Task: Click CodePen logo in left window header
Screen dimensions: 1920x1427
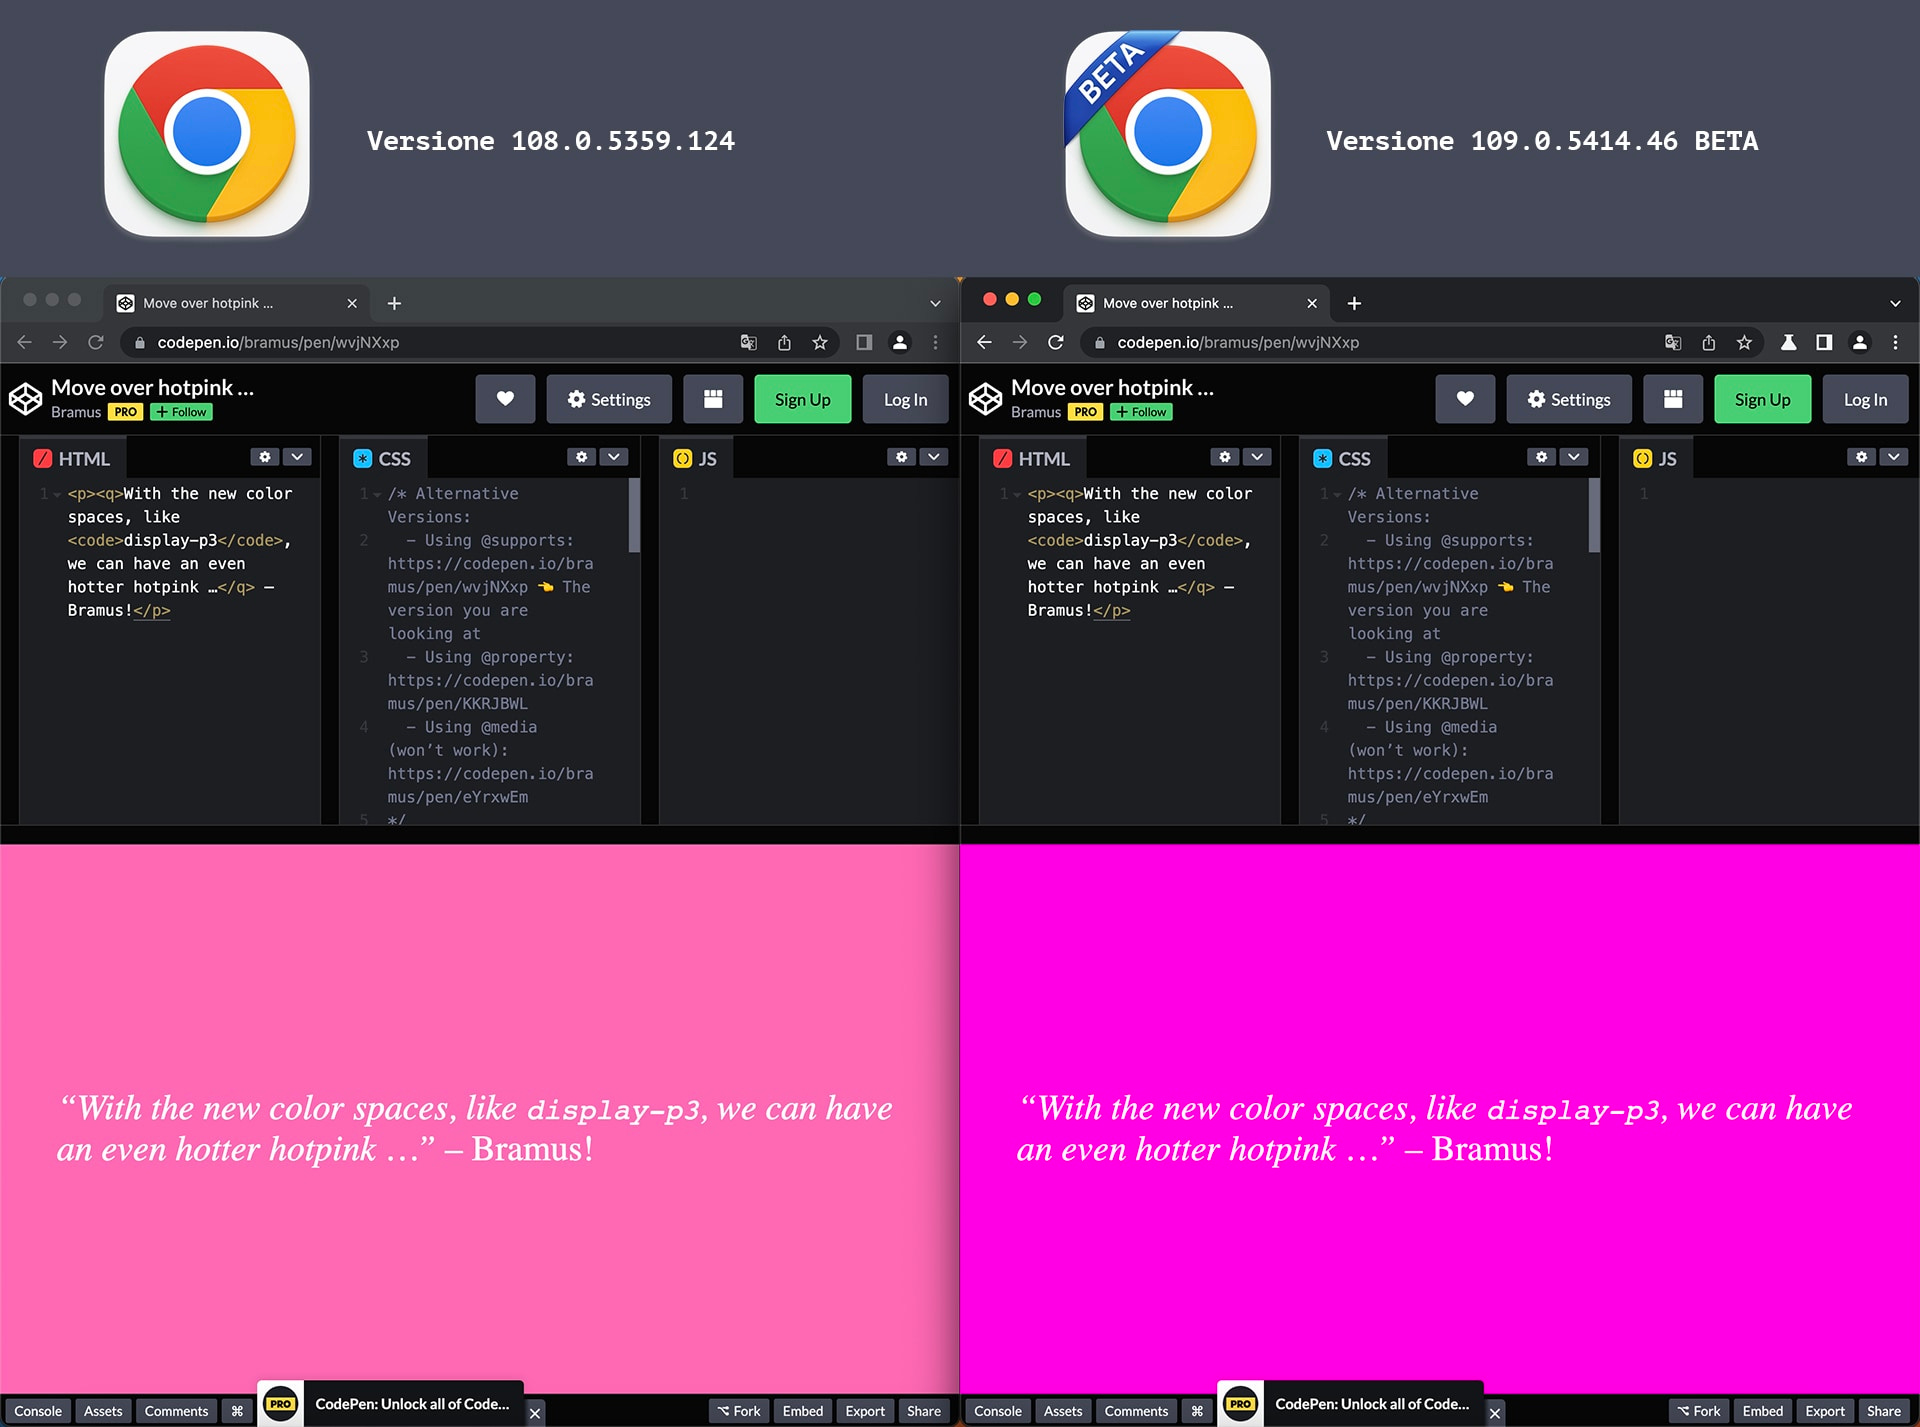Action: 26,398
